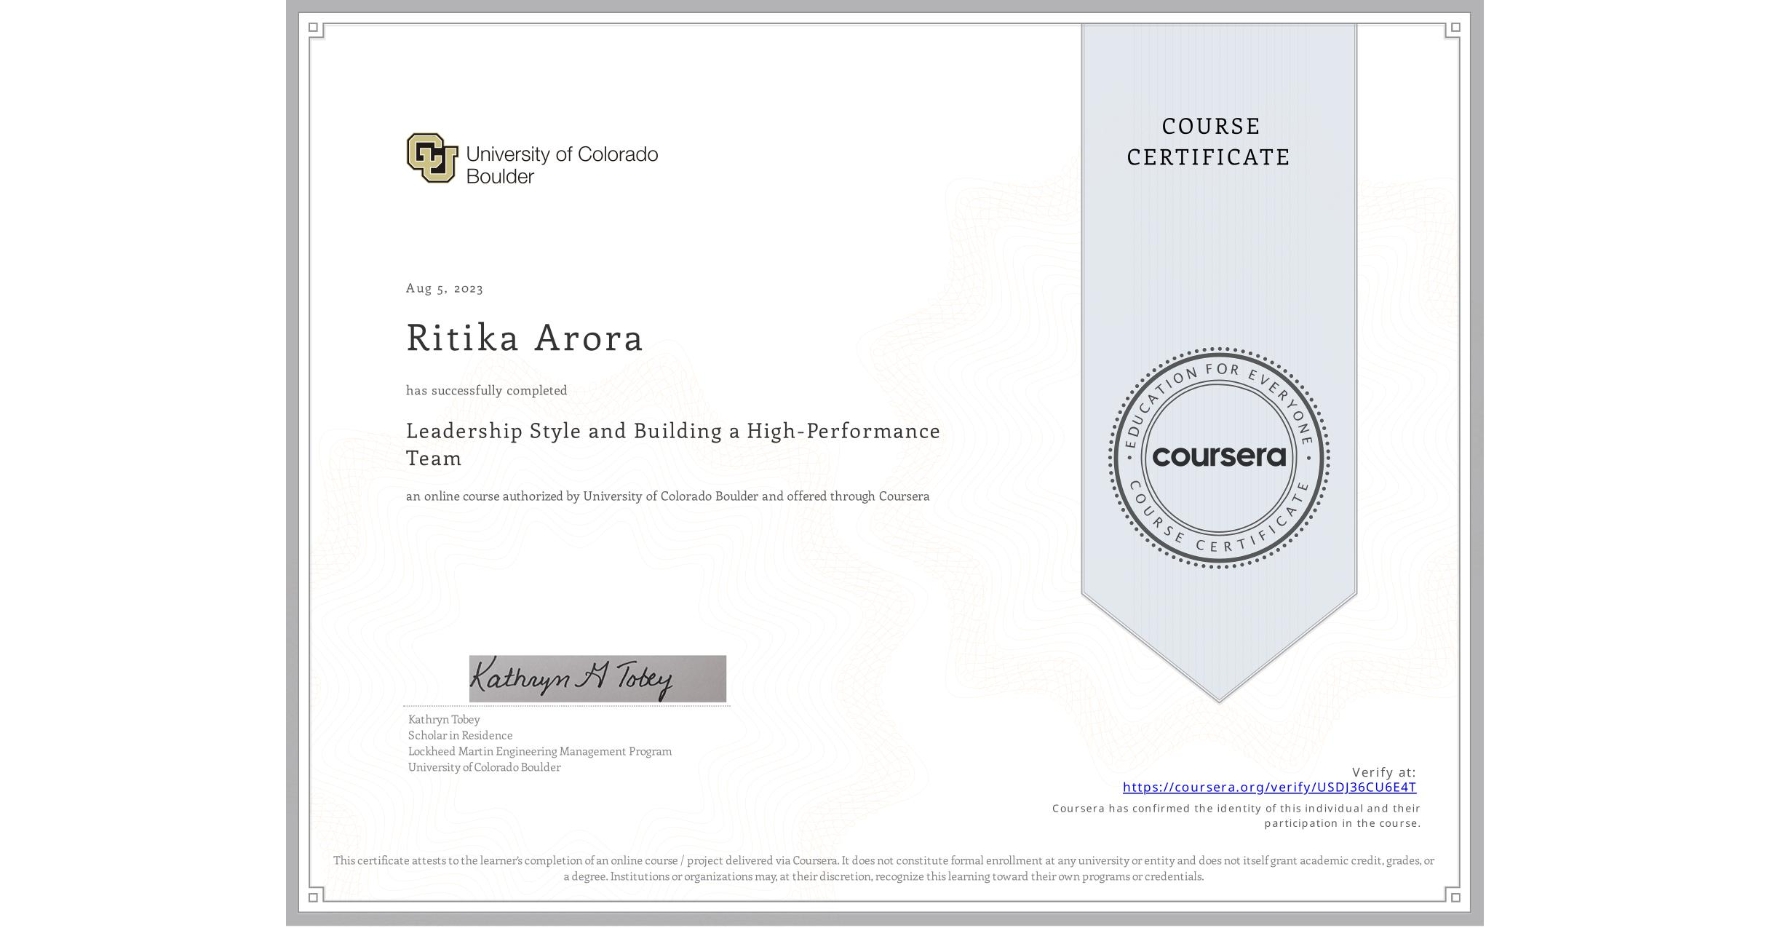1772x928 pixels.
Task: Click the date Aug 5, 2023
Action: (445, 288)
